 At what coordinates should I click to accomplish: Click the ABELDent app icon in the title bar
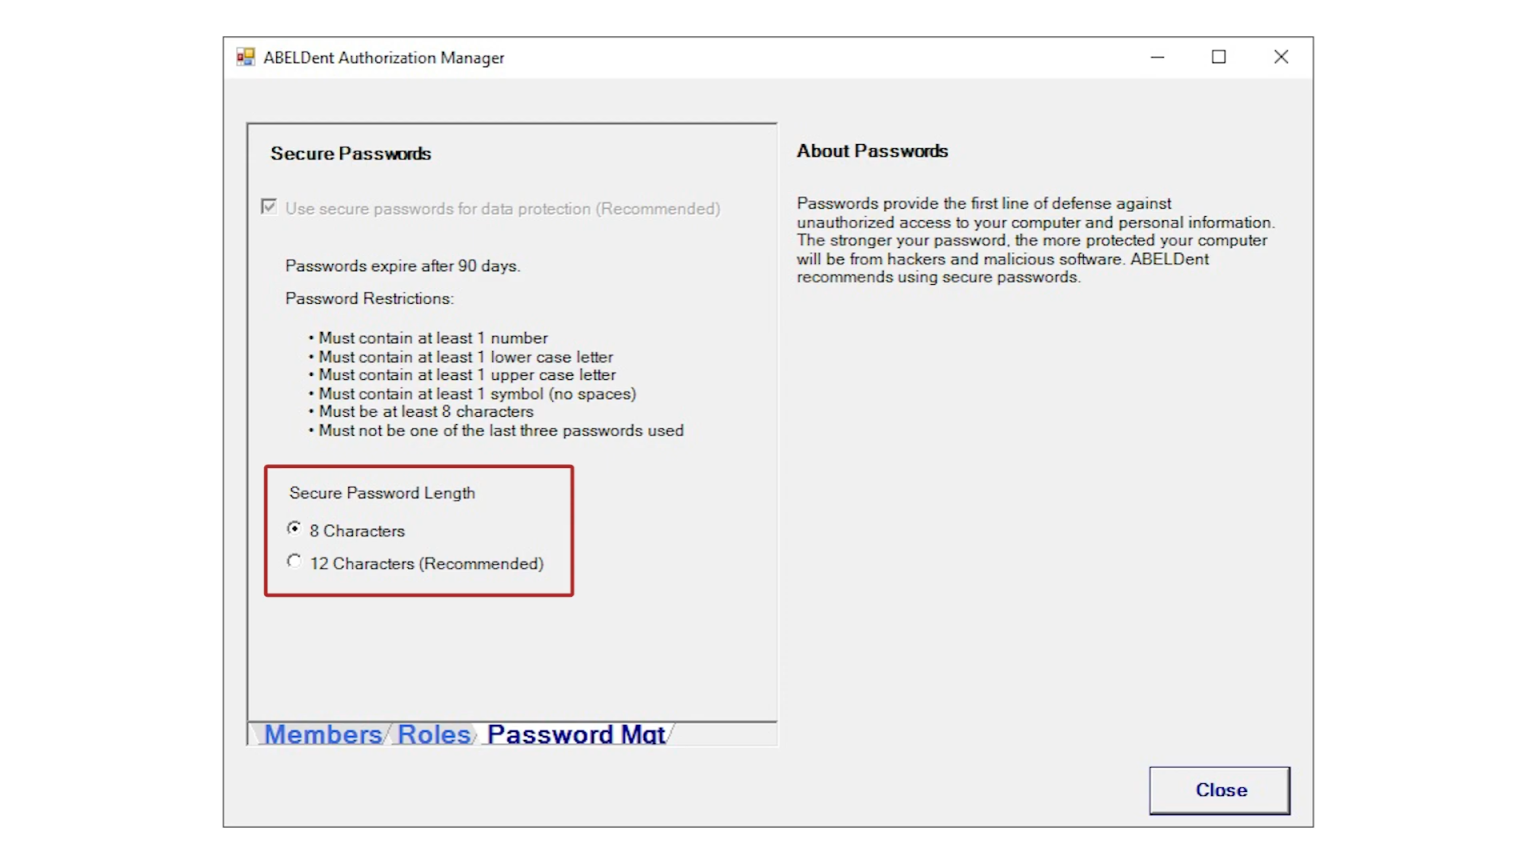click(243, 57)
